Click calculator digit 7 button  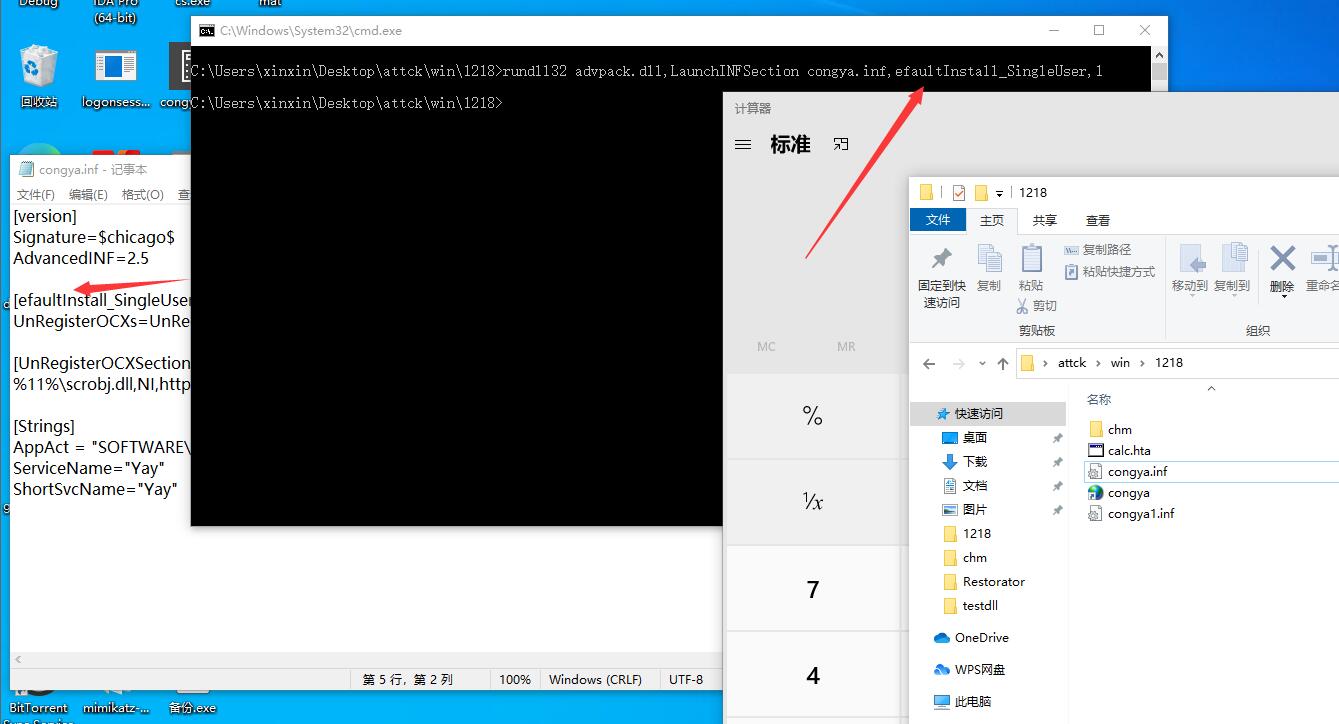812,589
